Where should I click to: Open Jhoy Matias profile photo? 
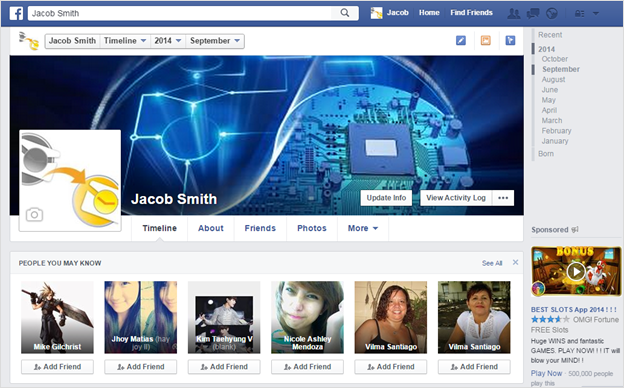click(140, 317)
